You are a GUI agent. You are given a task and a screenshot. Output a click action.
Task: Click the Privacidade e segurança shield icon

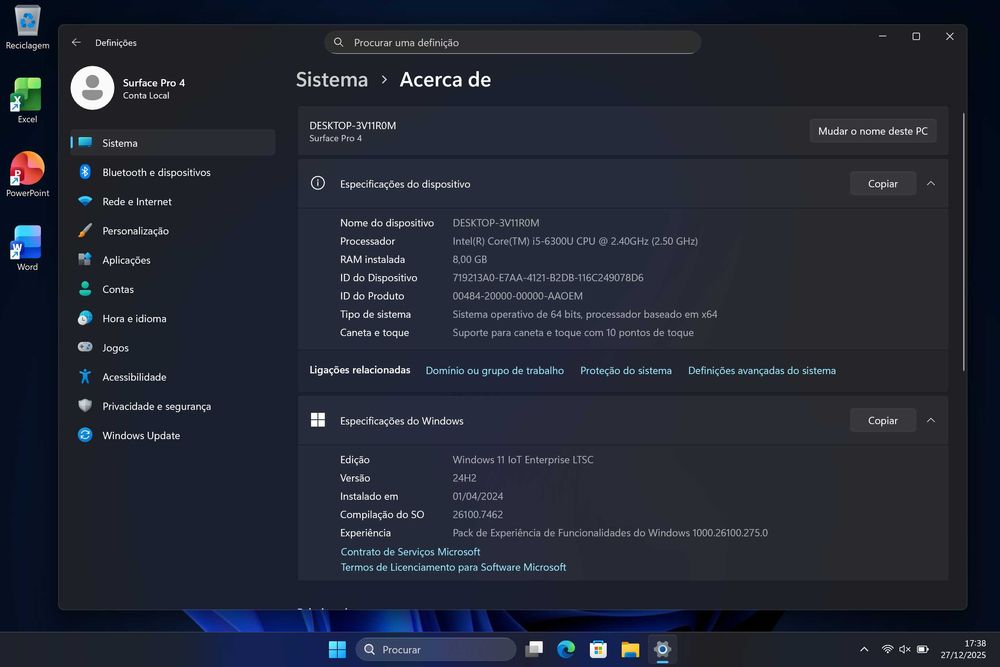[x=85, y=406]
